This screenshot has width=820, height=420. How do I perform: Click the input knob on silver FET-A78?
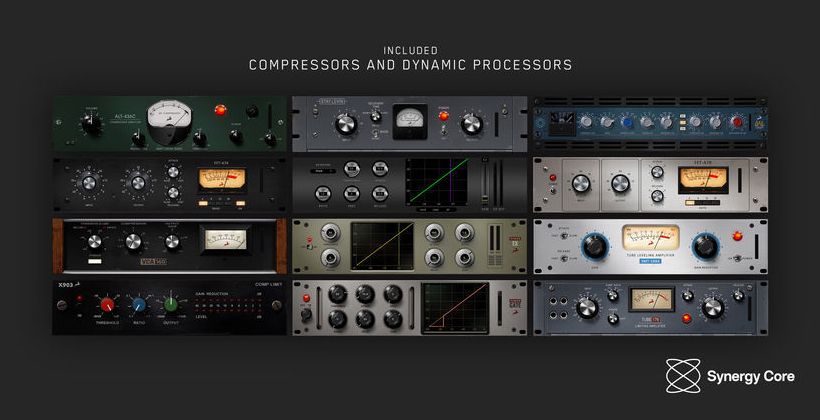580,184
